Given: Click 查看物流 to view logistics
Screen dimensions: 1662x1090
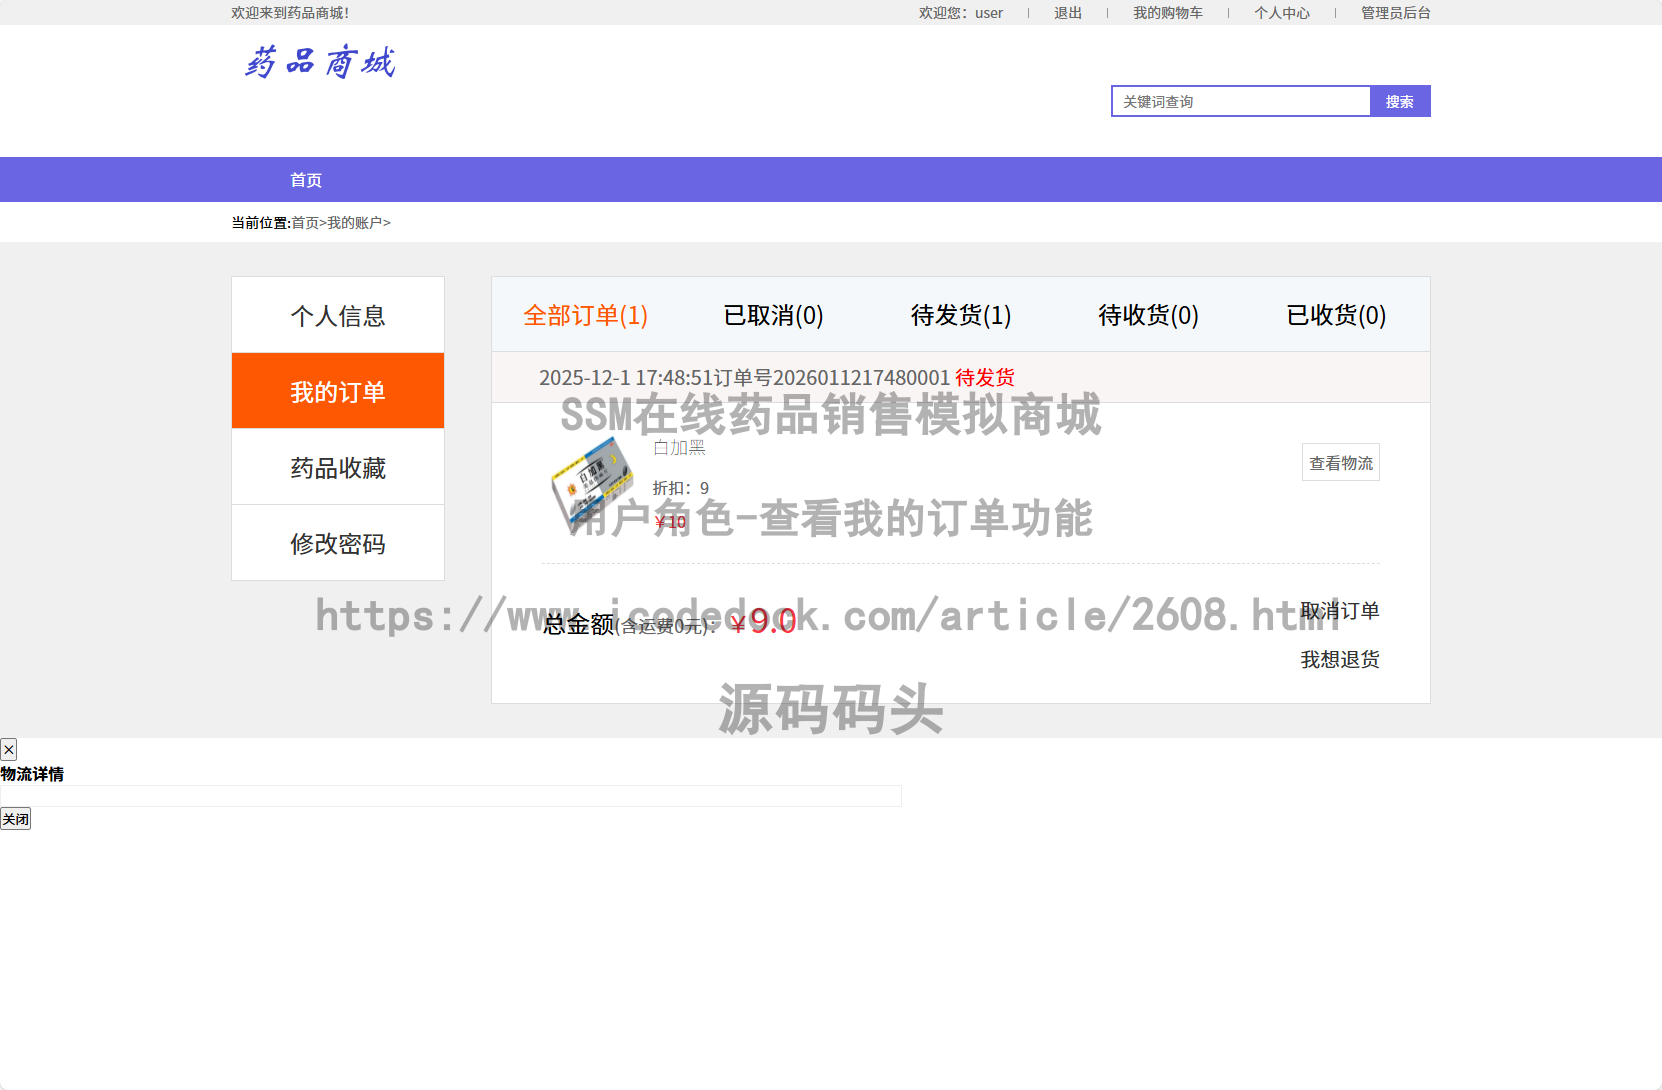Looking at the screenshot, I should click(1340, 462).
